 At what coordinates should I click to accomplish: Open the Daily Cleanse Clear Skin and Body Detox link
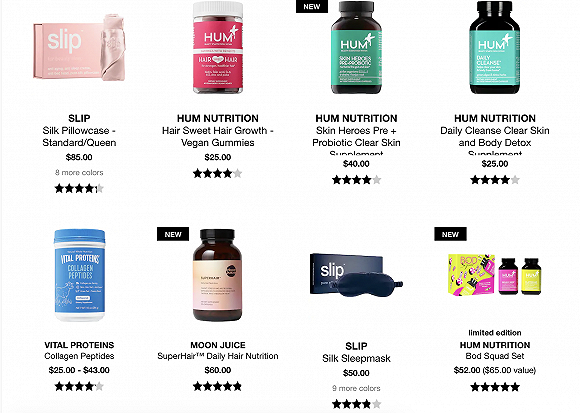click(x=495, y=140)
